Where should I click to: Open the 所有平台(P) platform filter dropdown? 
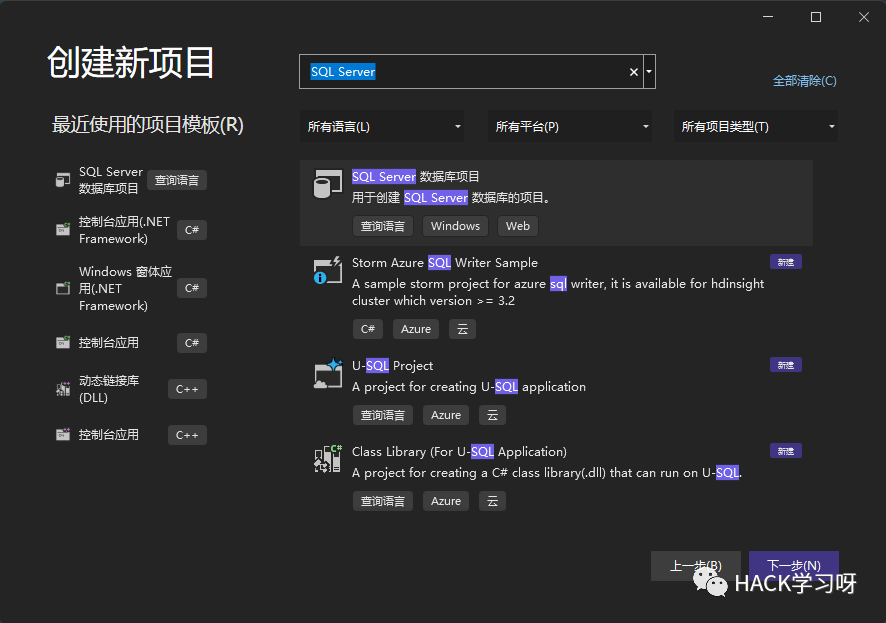coord(570,127)
